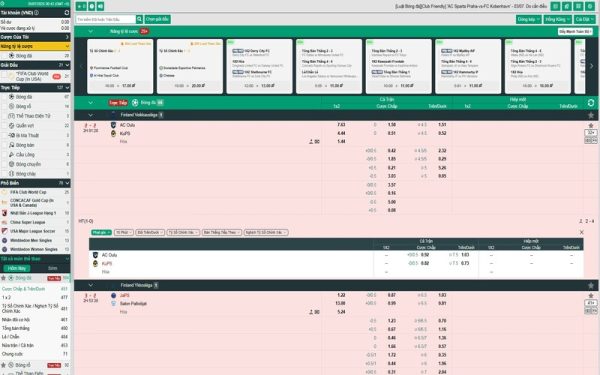Refresh the live odds table
Viewport: 600px width, 375px height.
[591, 103]
